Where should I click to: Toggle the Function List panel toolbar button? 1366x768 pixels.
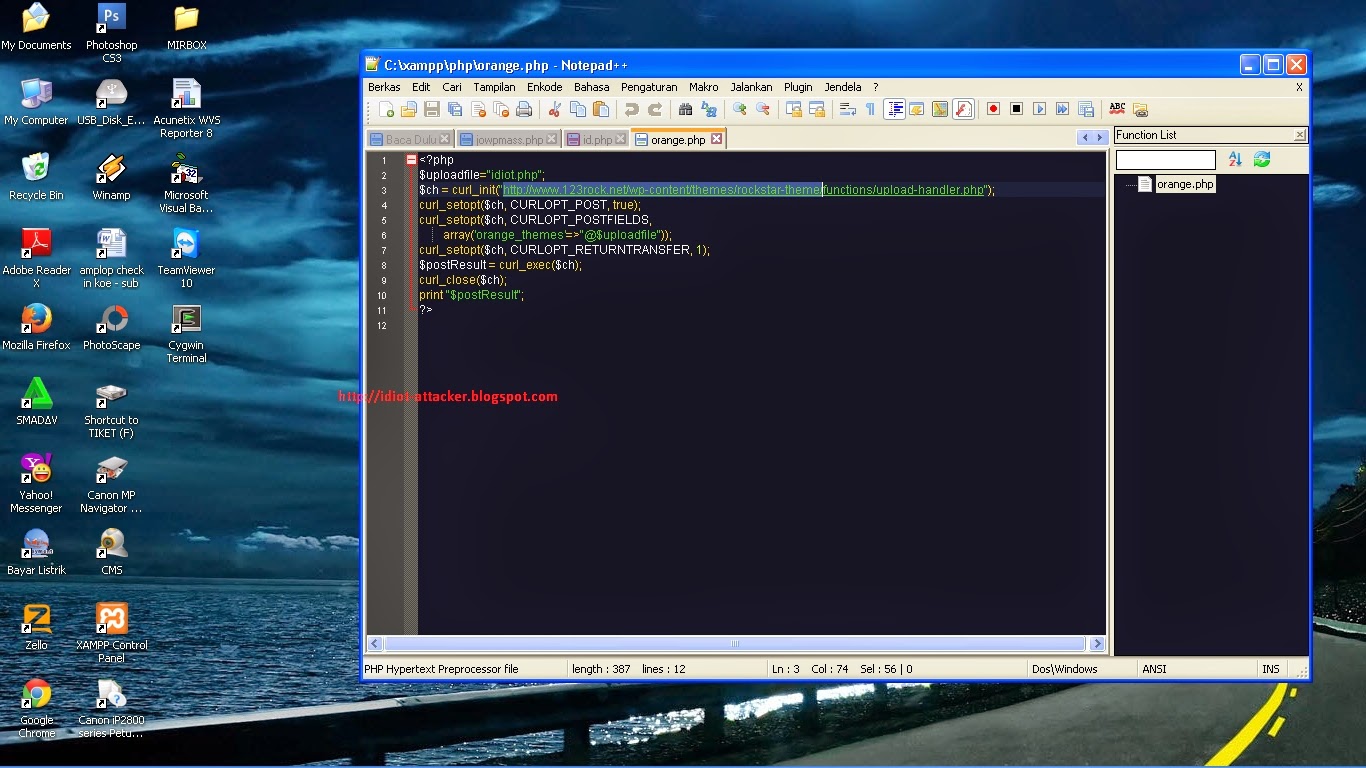tap(963, 109)
